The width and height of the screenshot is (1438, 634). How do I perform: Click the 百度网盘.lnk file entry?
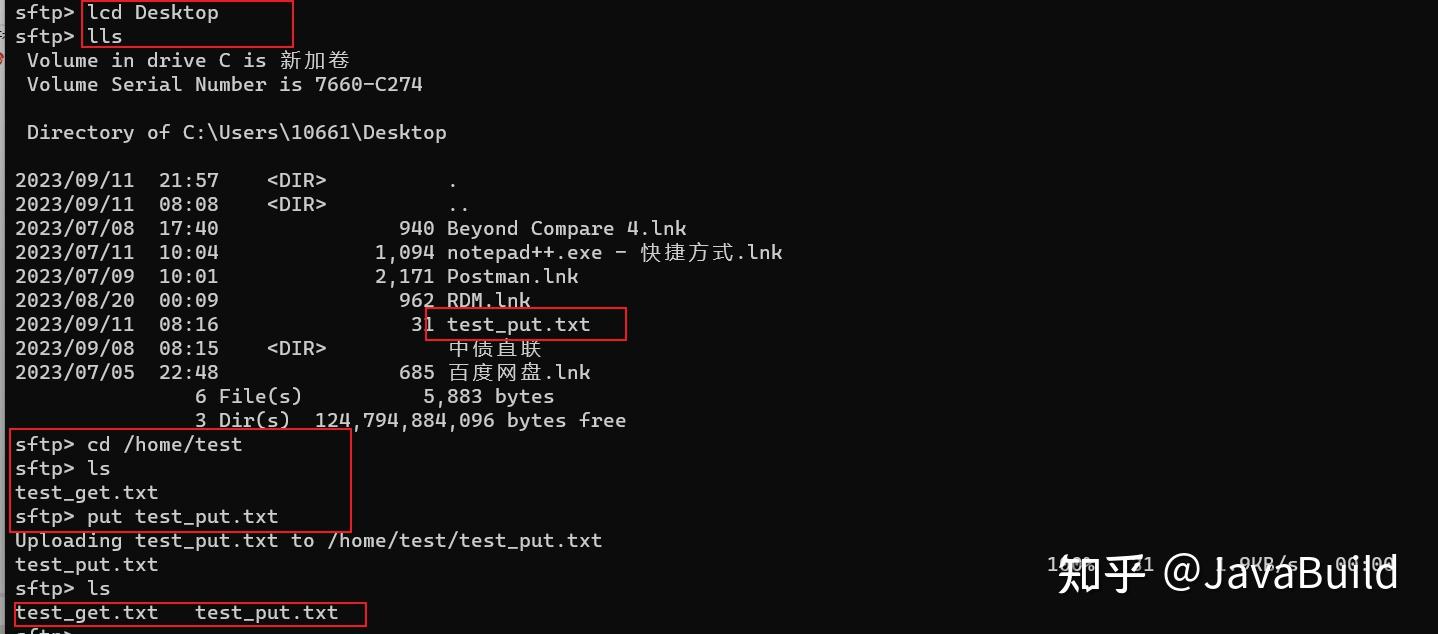click(x=518, y=373)
